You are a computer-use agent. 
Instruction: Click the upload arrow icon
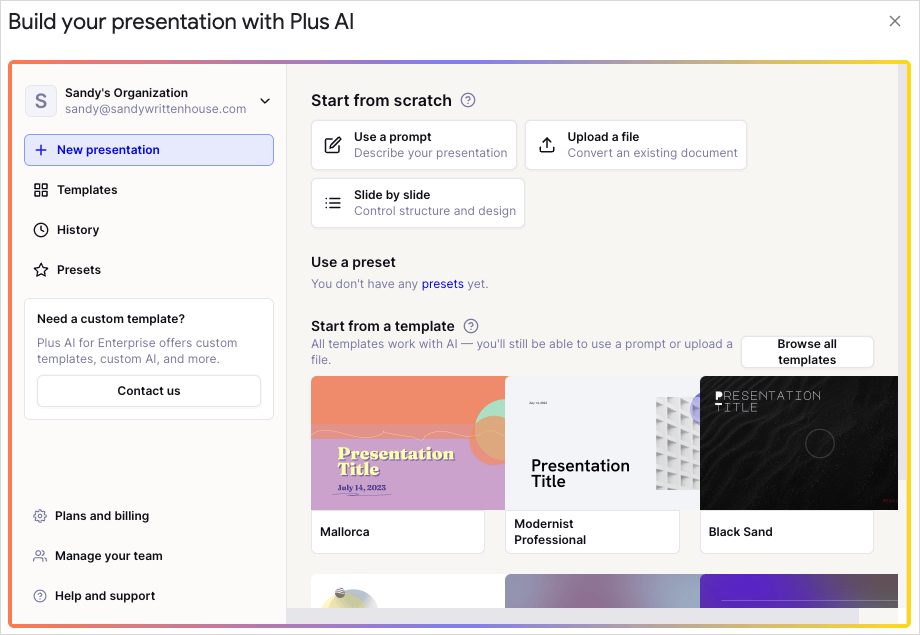[547, 145]
